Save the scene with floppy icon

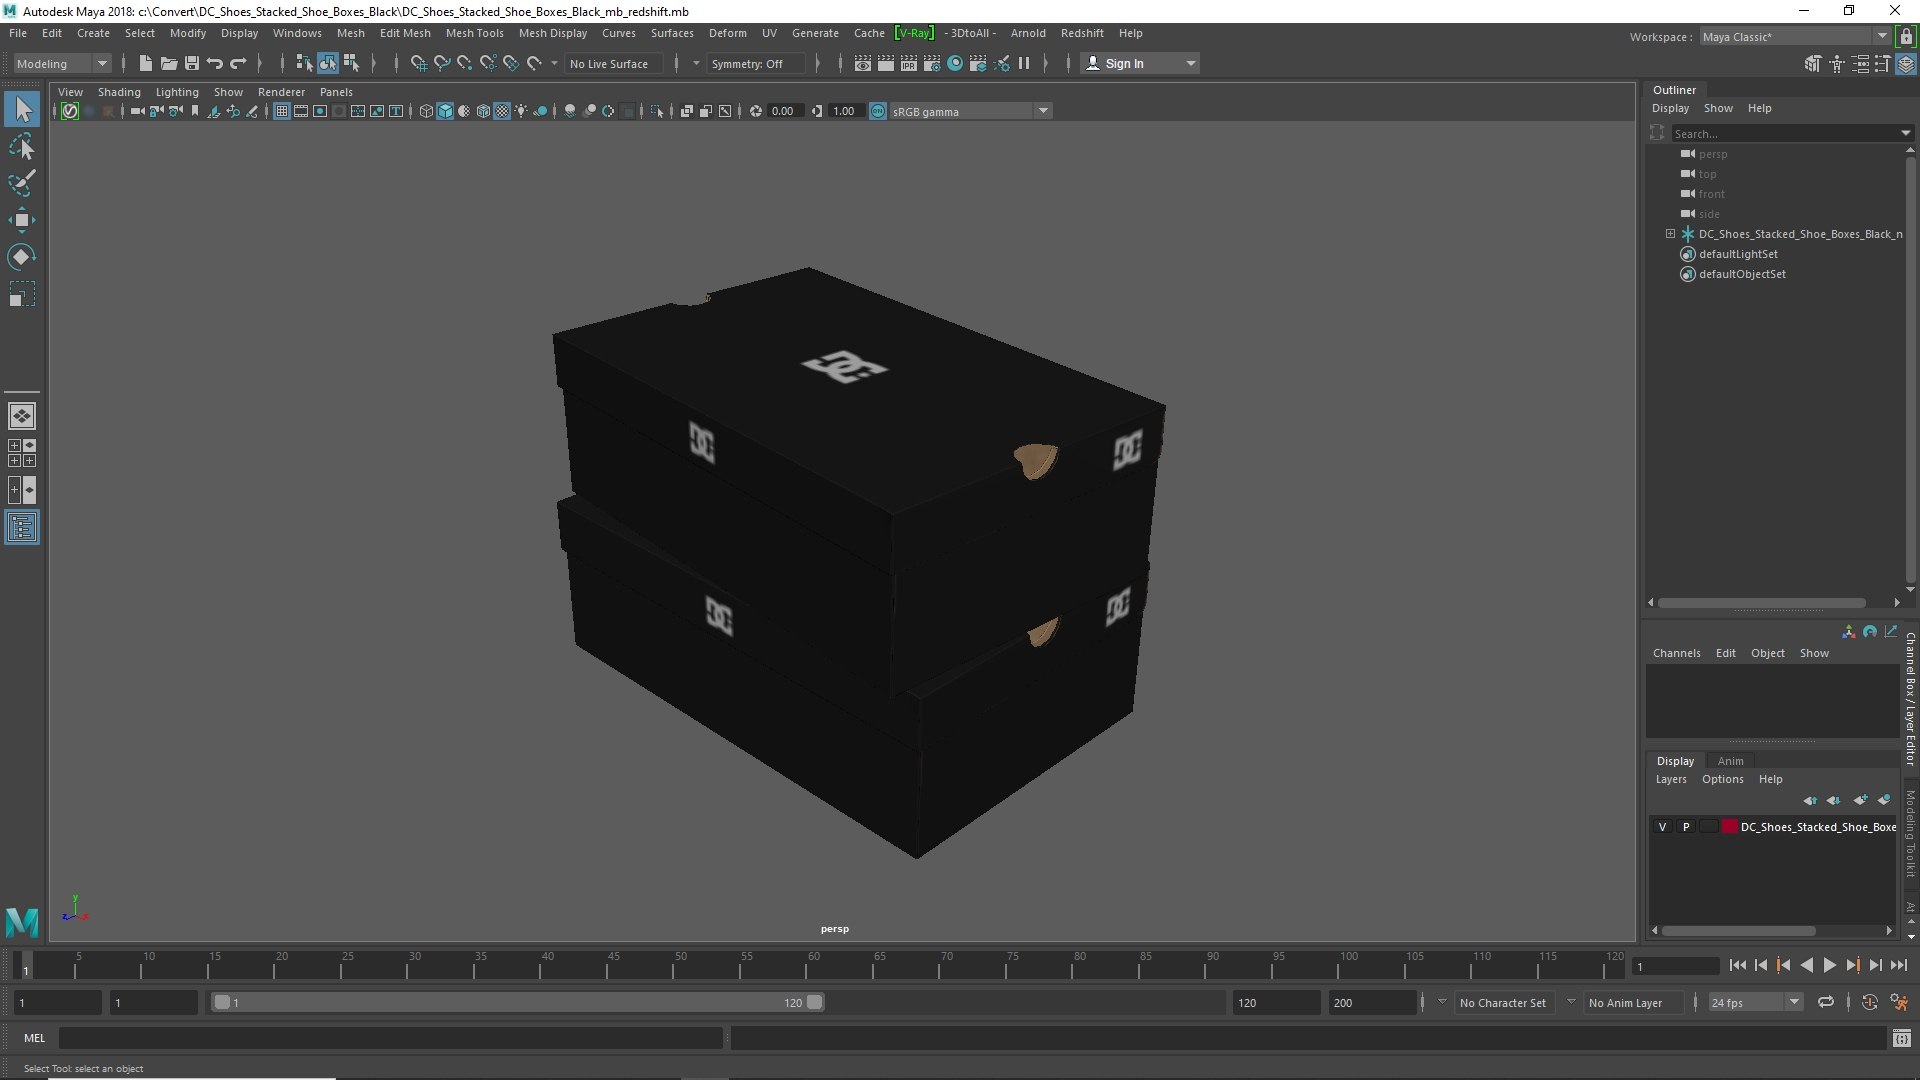[192, 63]
